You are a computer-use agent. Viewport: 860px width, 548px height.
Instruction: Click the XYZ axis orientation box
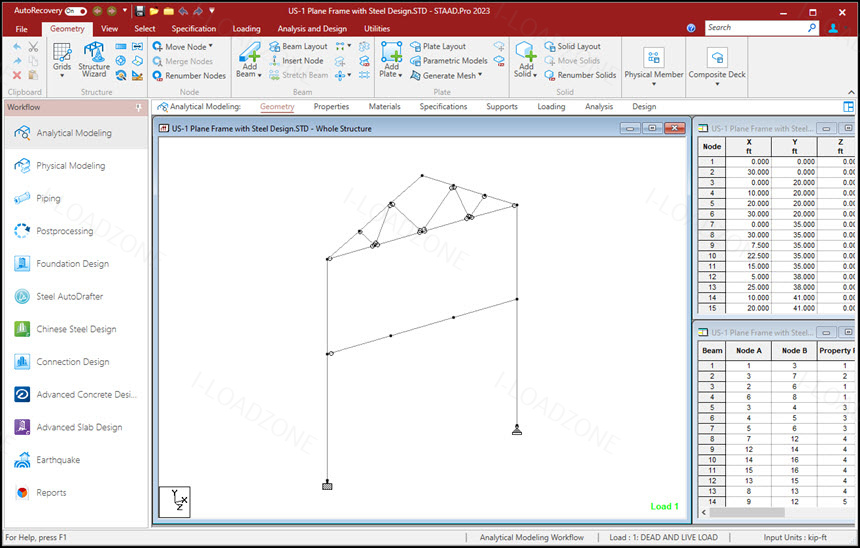pos(174,501)
